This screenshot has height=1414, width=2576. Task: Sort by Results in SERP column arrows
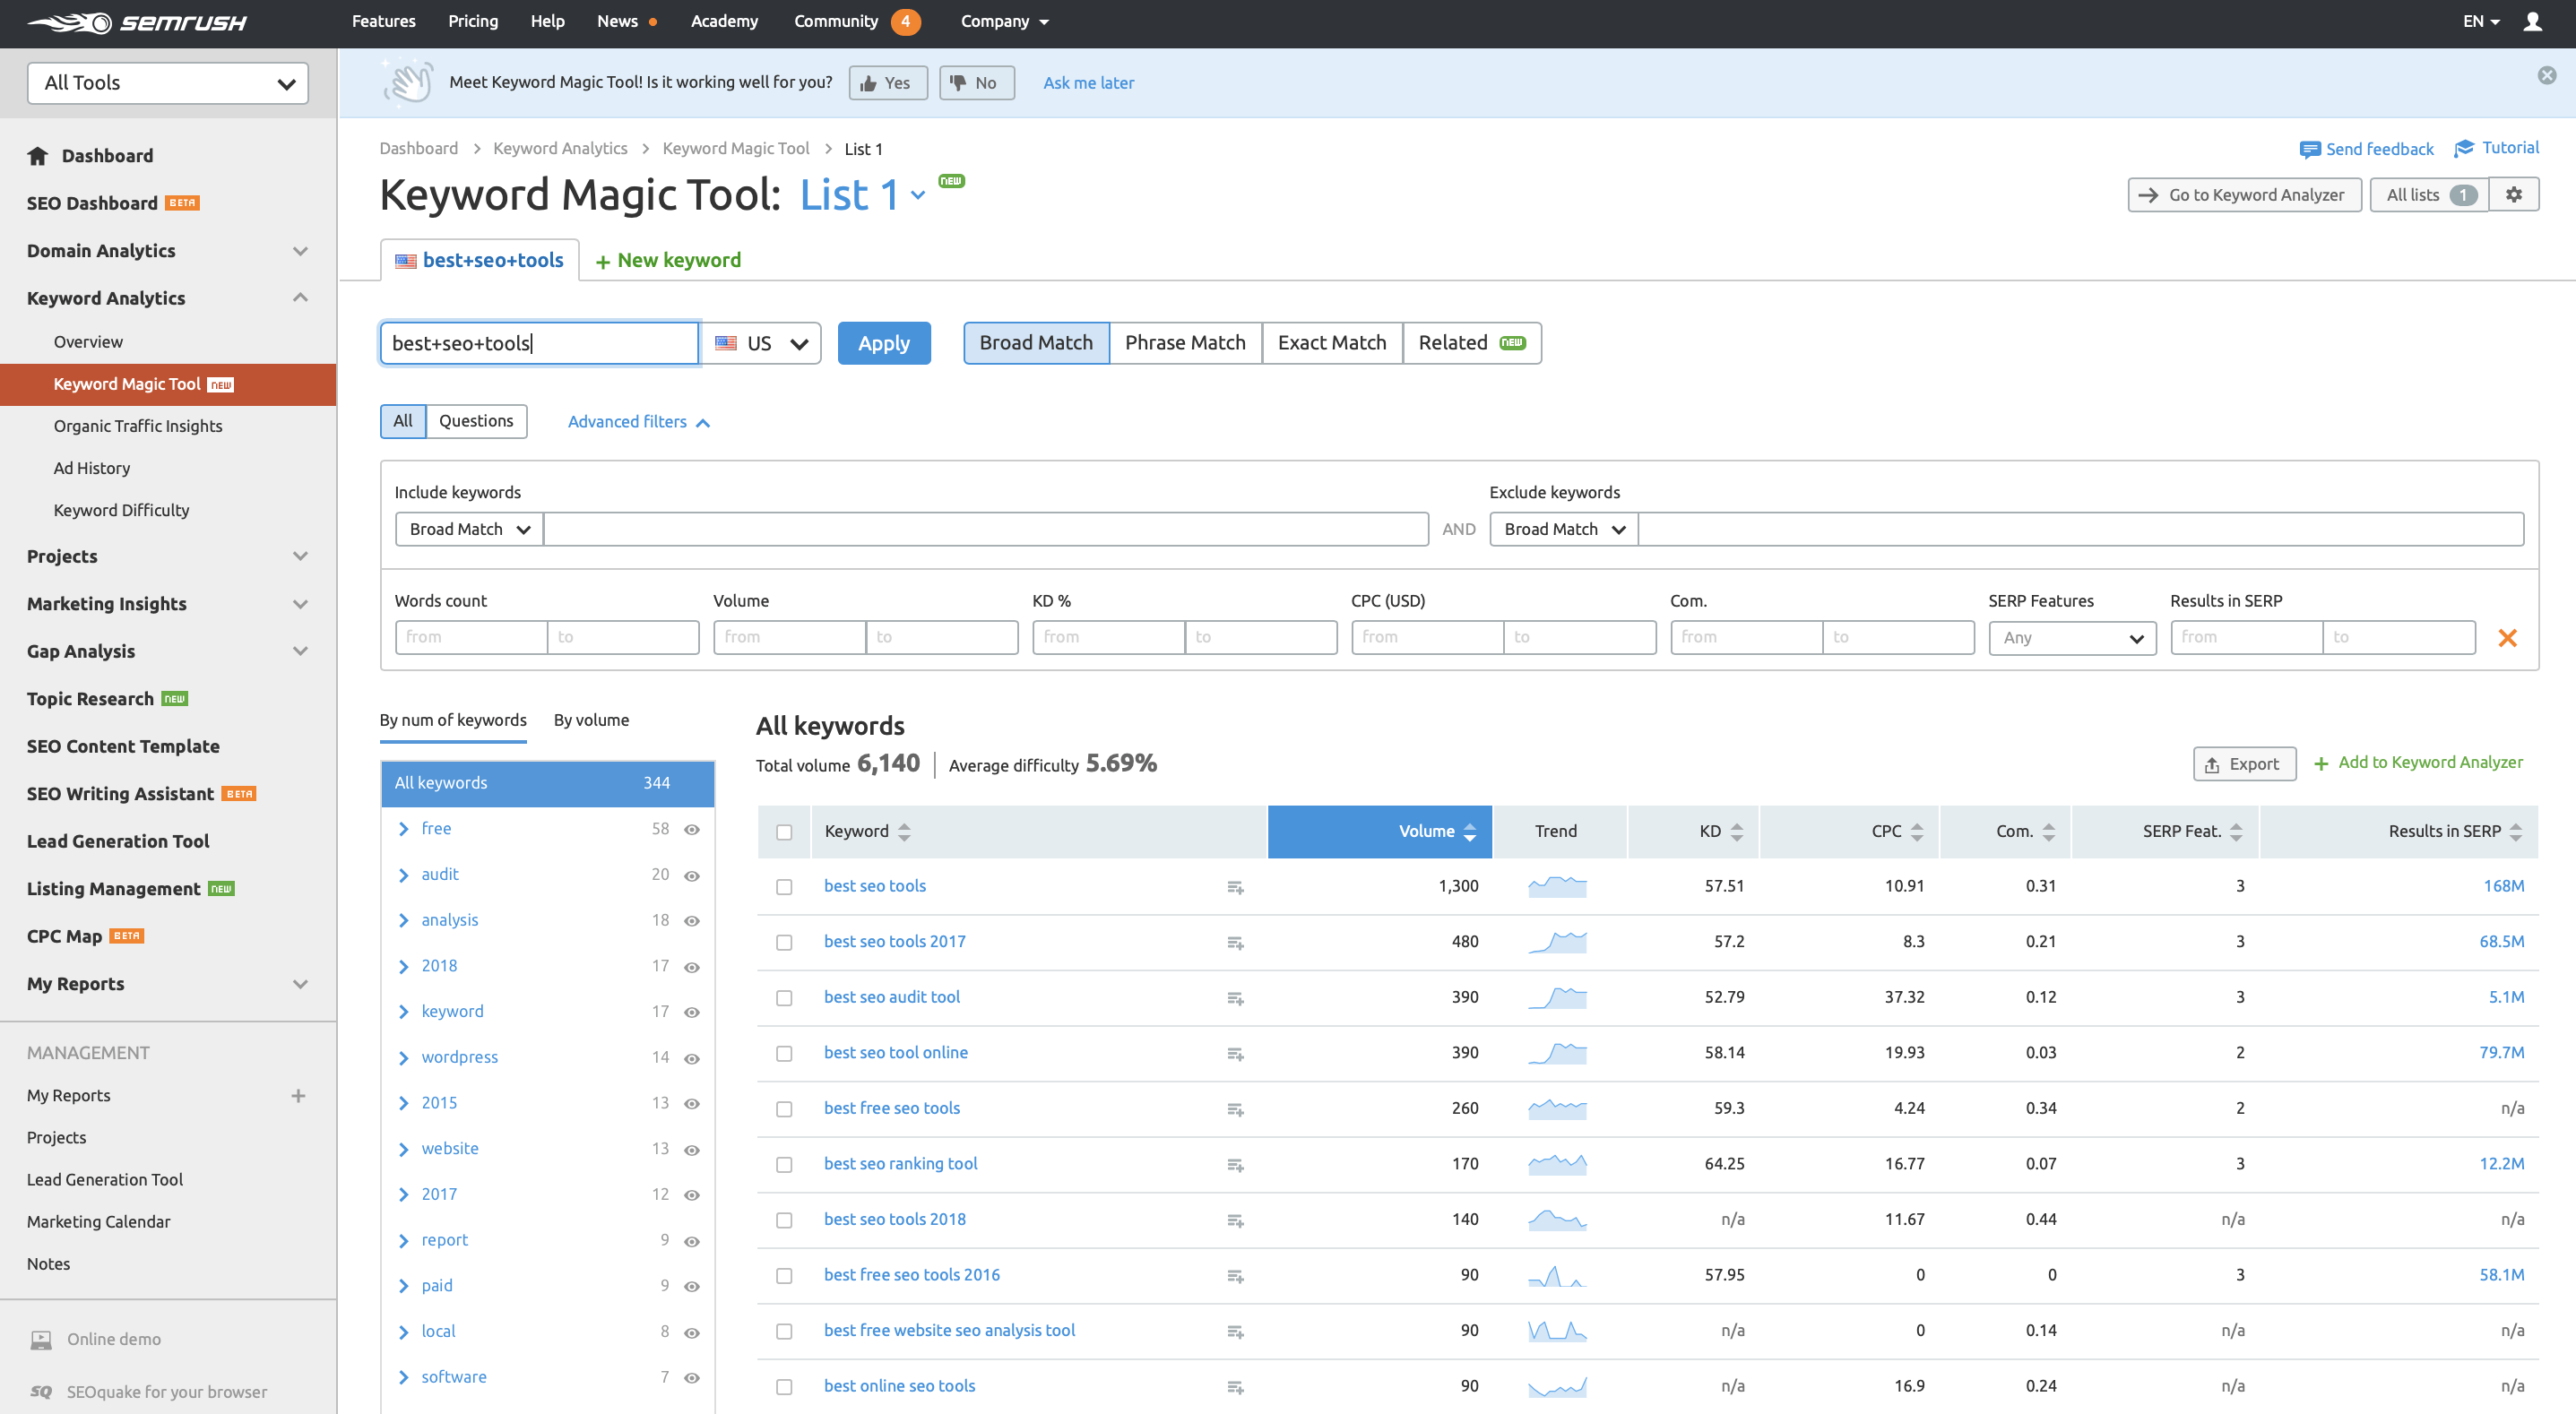pyautogui.click(x=2516, y=832)
